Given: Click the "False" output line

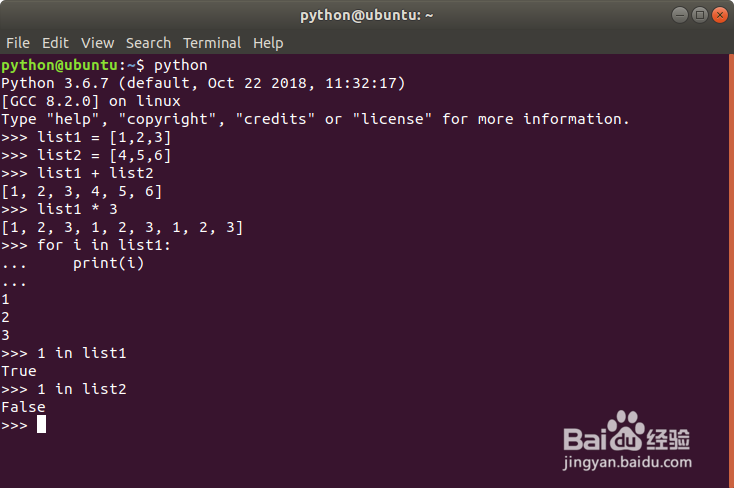Looking at the screenshot, I should pyautogui.click(x=23, y=407).
